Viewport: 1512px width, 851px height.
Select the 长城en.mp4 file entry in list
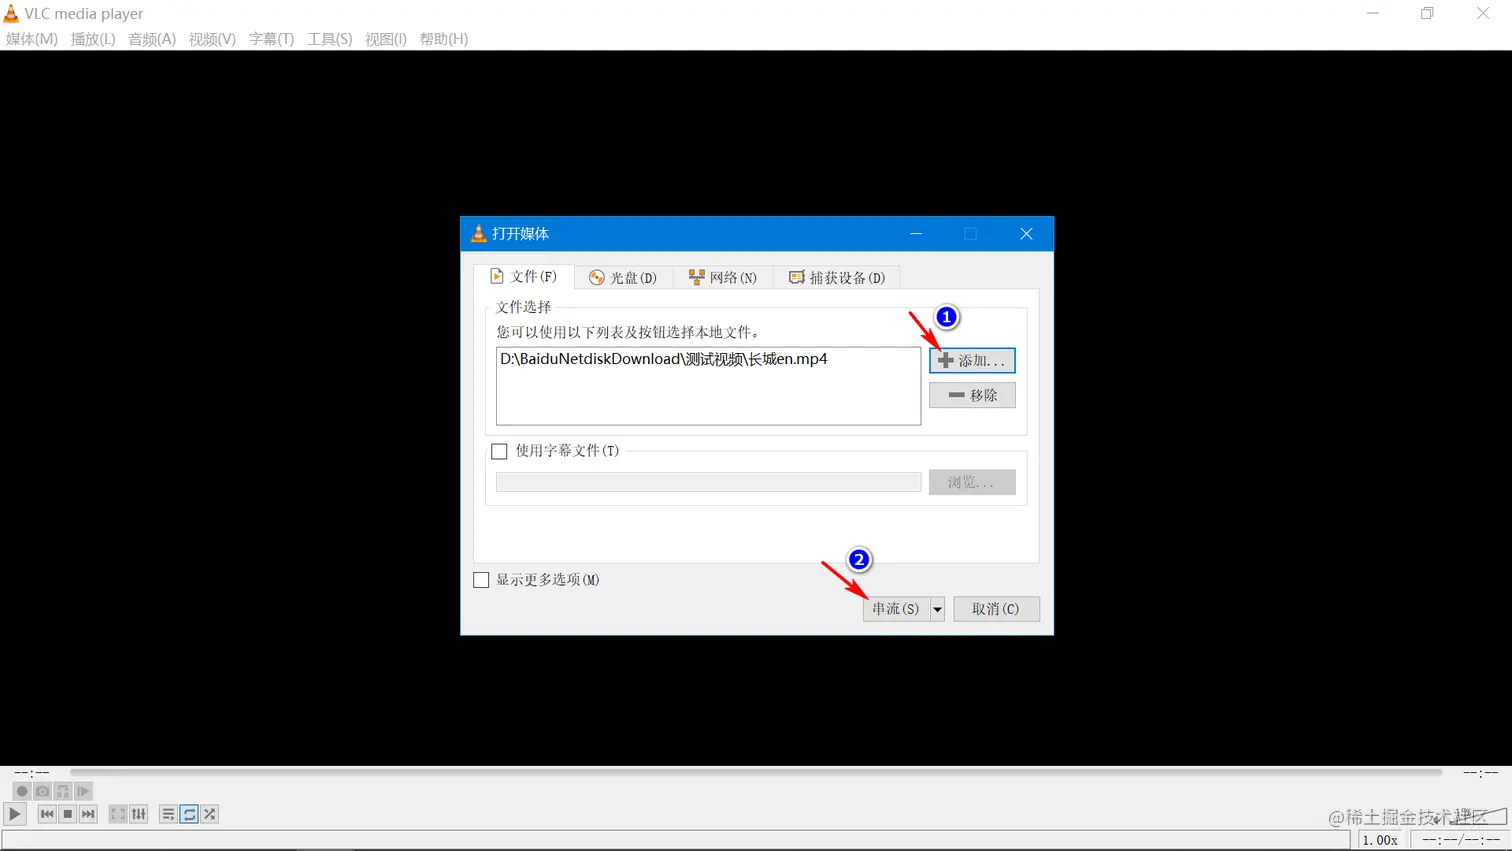(x=664, y=359)
